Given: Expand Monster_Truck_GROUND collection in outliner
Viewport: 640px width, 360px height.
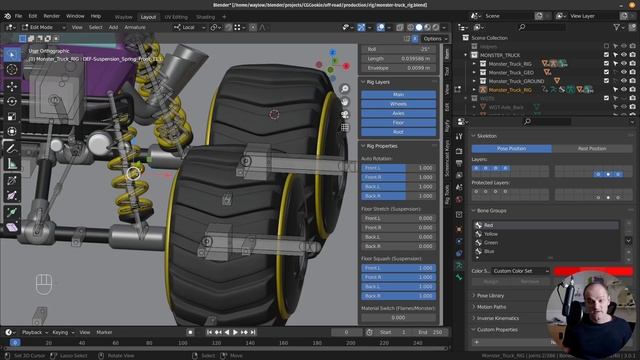Looking at the screenshot, I should coord(474,81).
